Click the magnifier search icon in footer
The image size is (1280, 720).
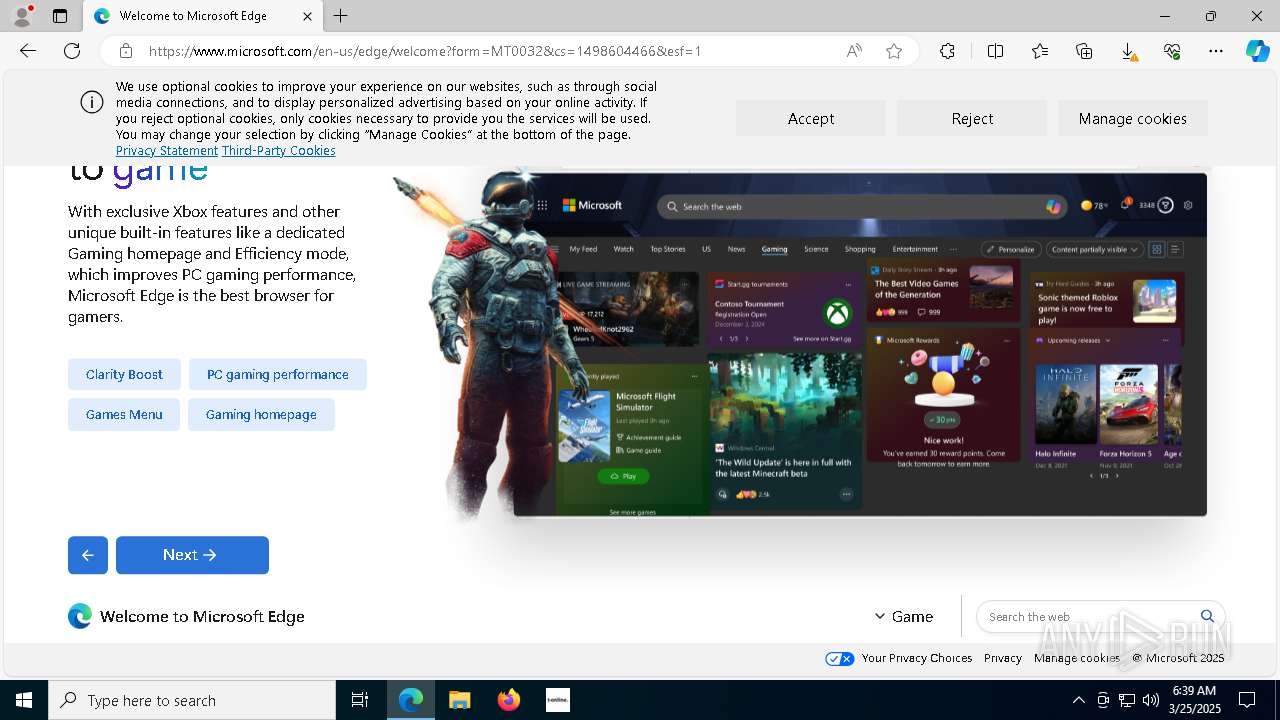point(1207,616)
